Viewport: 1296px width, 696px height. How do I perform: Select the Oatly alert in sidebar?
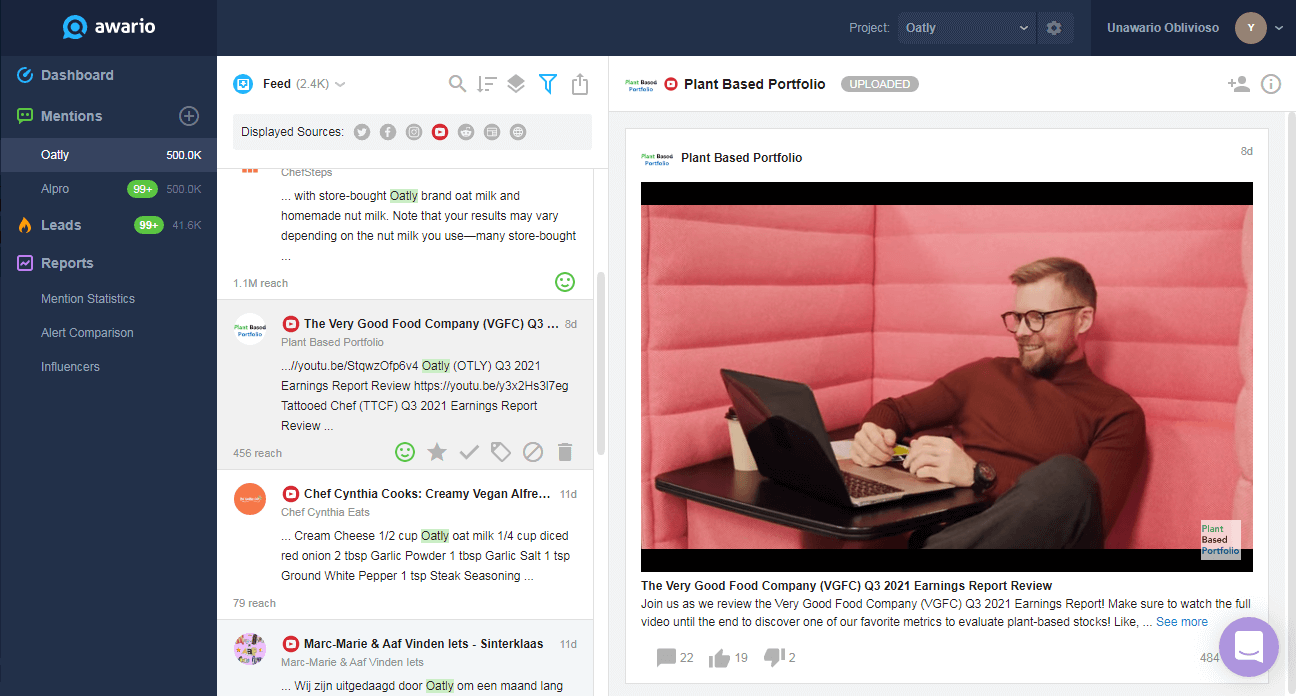(108, 155)
